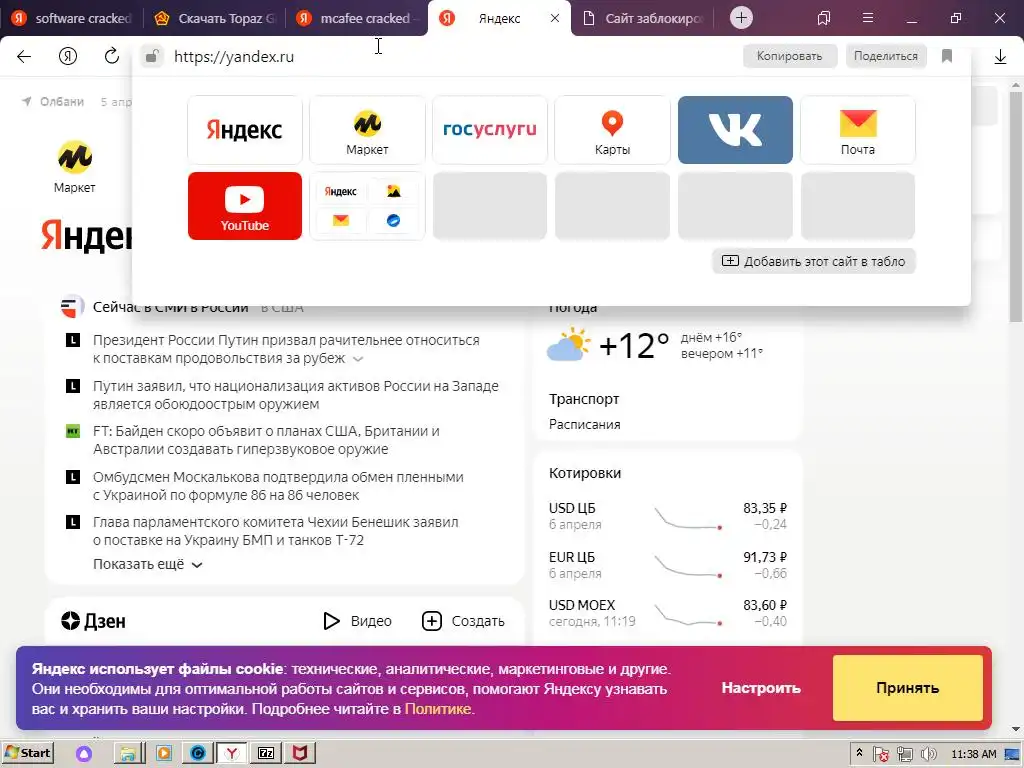Viewport: 1024px width, 768px height.
Task: Open the media player taskbar icon
Action: click(163, 754)
